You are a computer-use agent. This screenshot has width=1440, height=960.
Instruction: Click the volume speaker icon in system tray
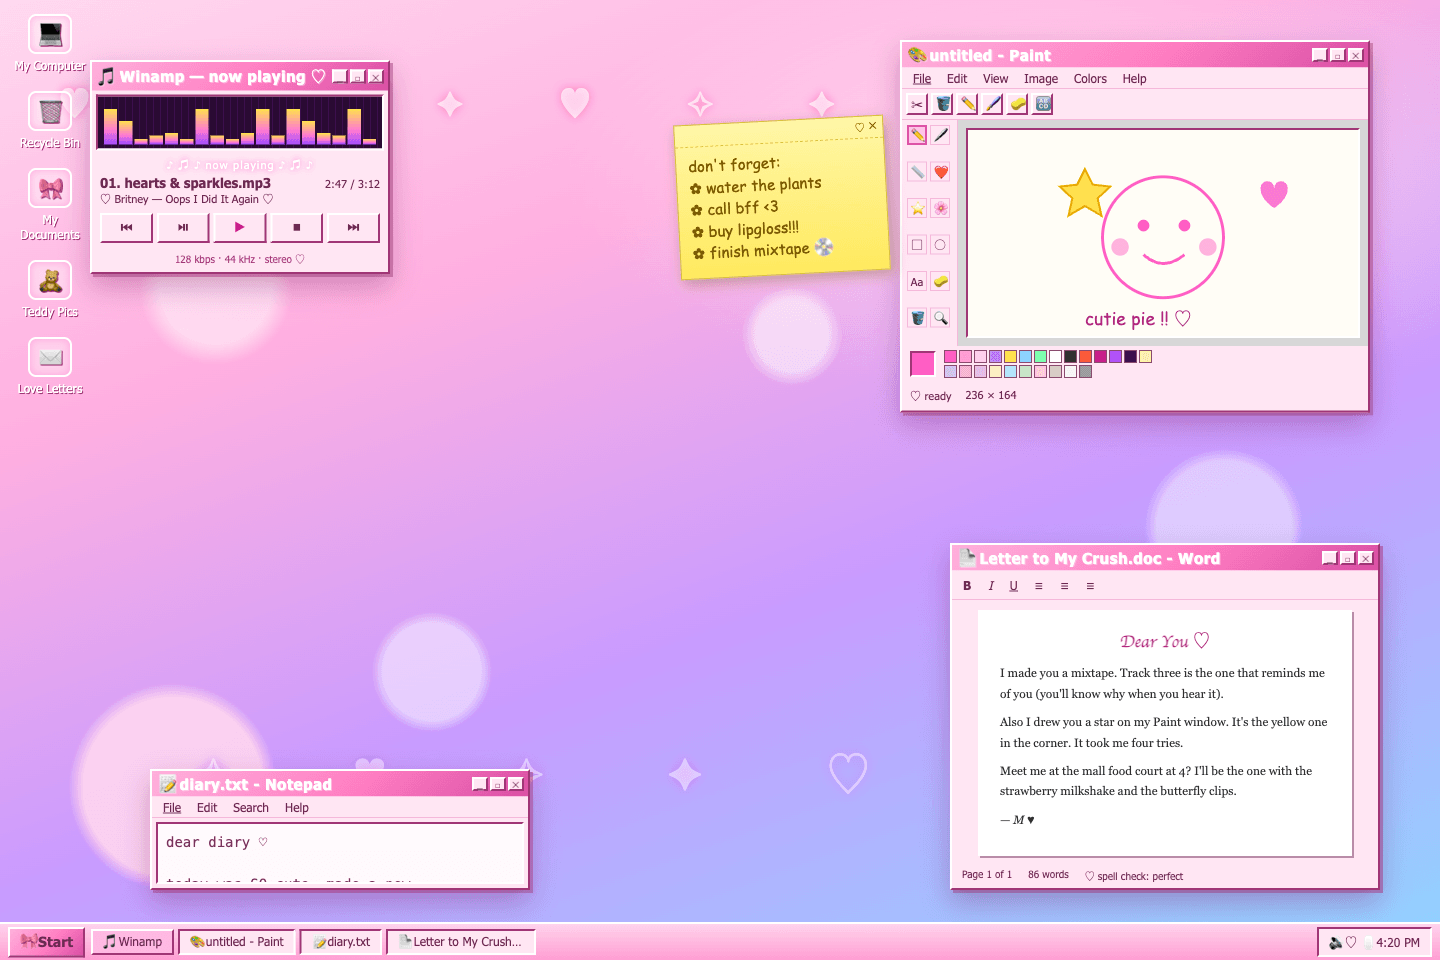click(x=1335, y=942)
